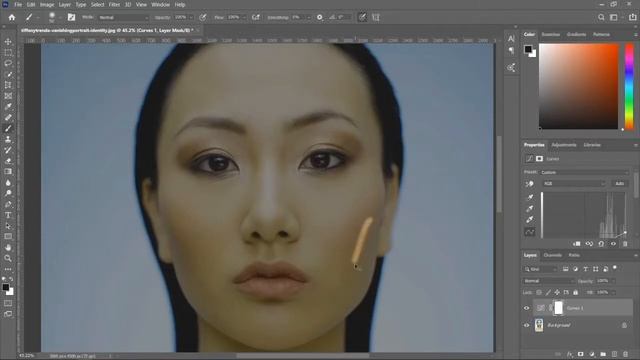Open the RGB channel dropdown in Curves
Screen dimensions: 640x360
coord(574,184)
